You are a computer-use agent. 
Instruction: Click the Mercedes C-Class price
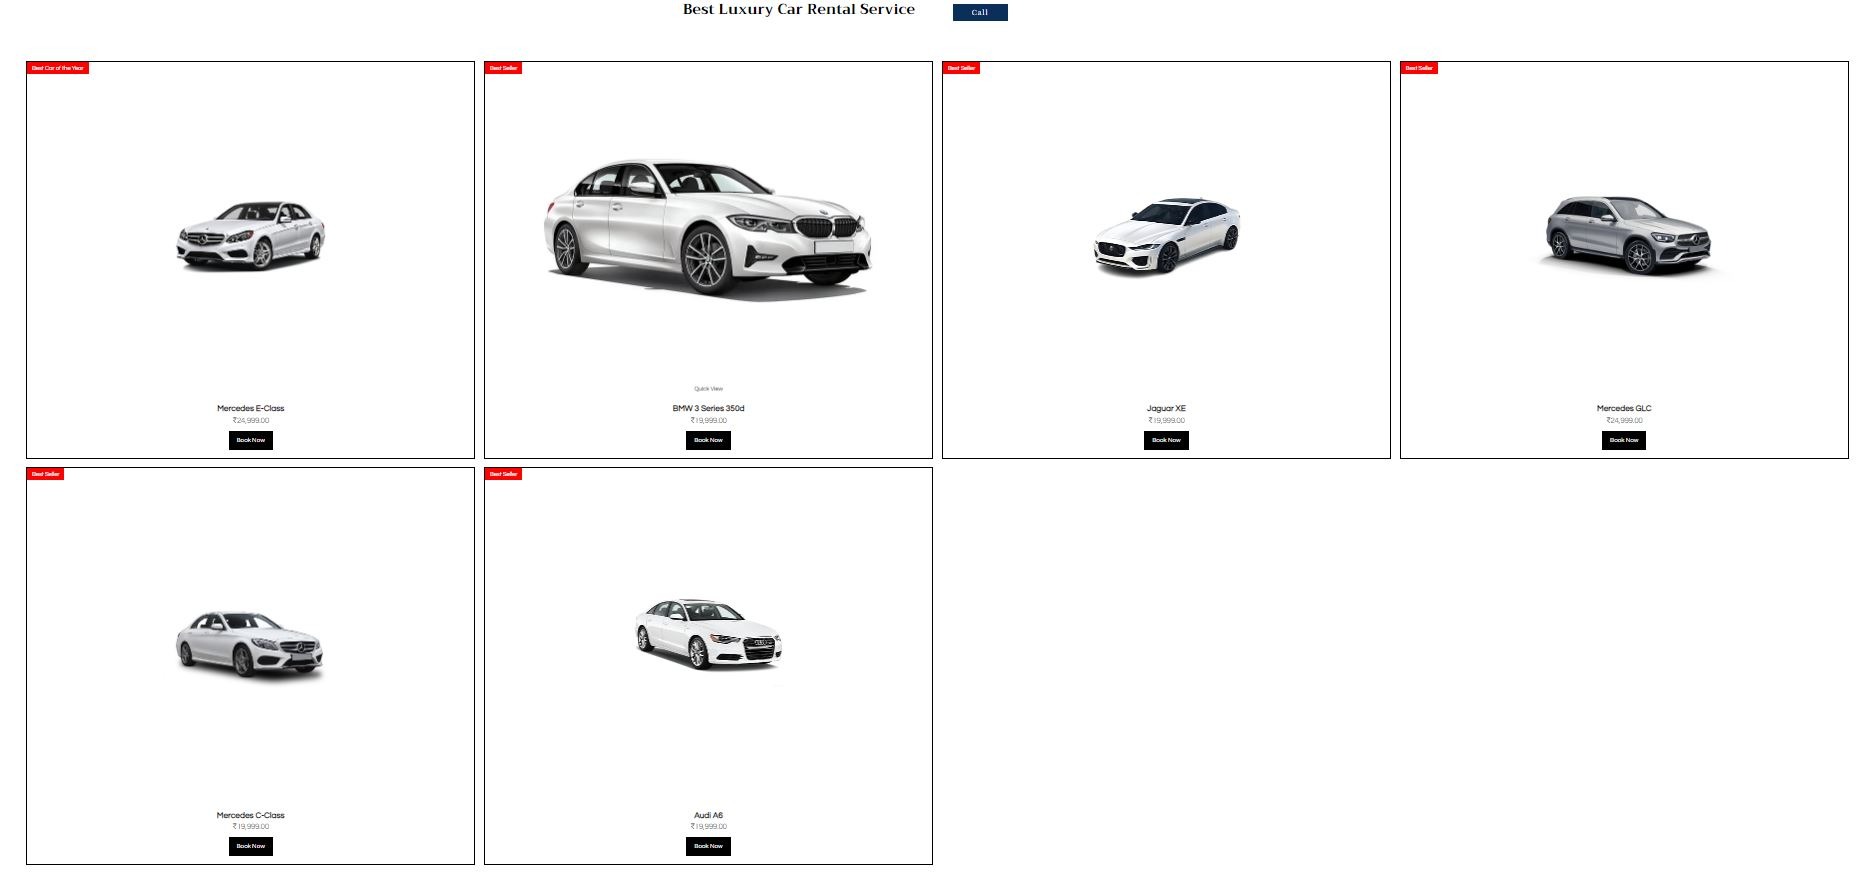[x=251, y=826]
